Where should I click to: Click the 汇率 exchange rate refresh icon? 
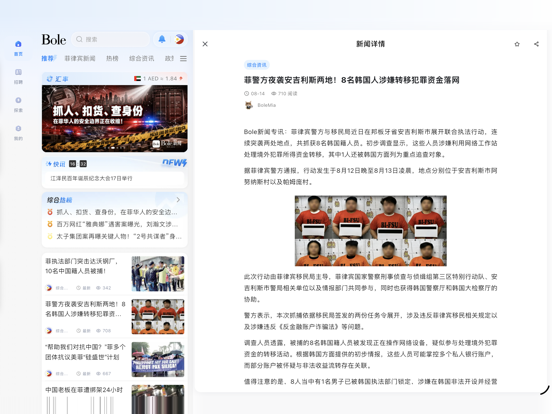pos(50,79)
